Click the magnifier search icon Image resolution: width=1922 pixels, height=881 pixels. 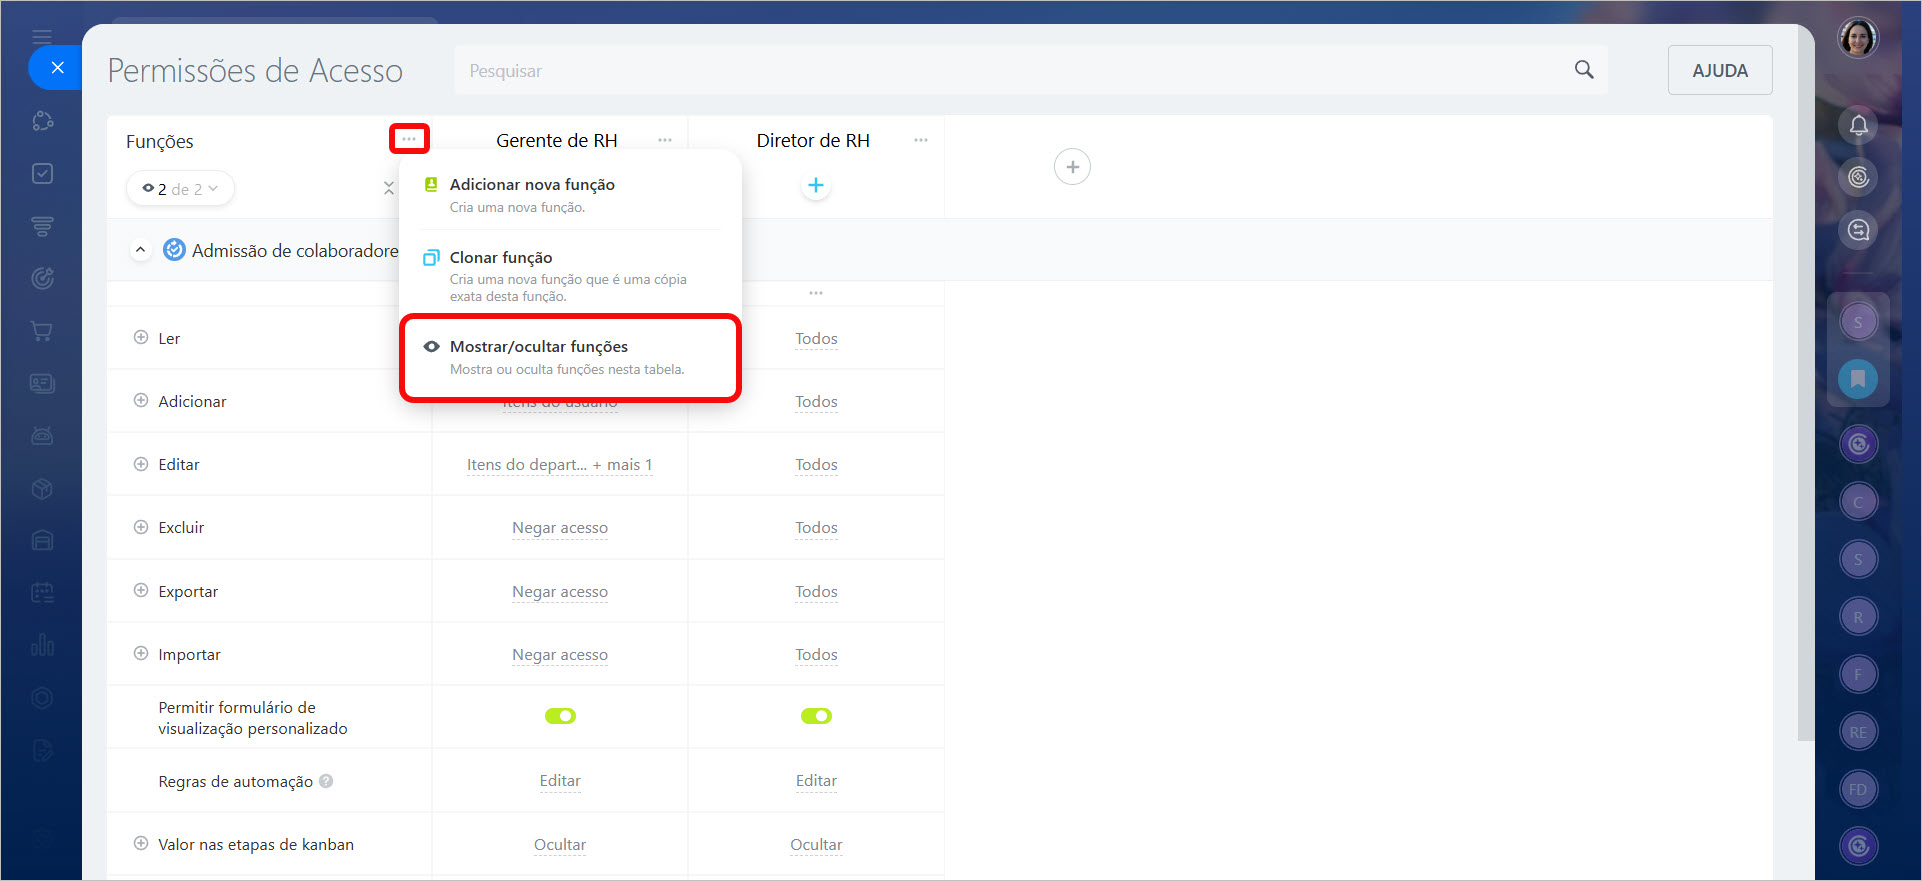point(1584,70)
